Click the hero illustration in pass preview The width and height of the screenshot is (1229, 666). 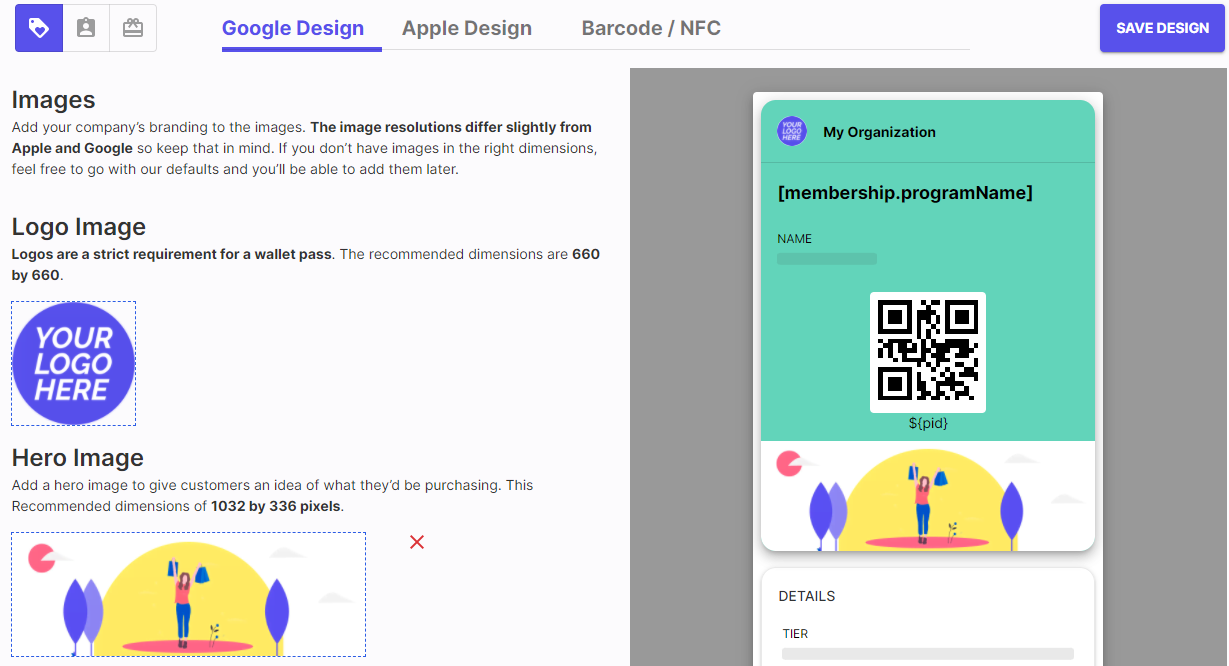(x=928, y=496)
